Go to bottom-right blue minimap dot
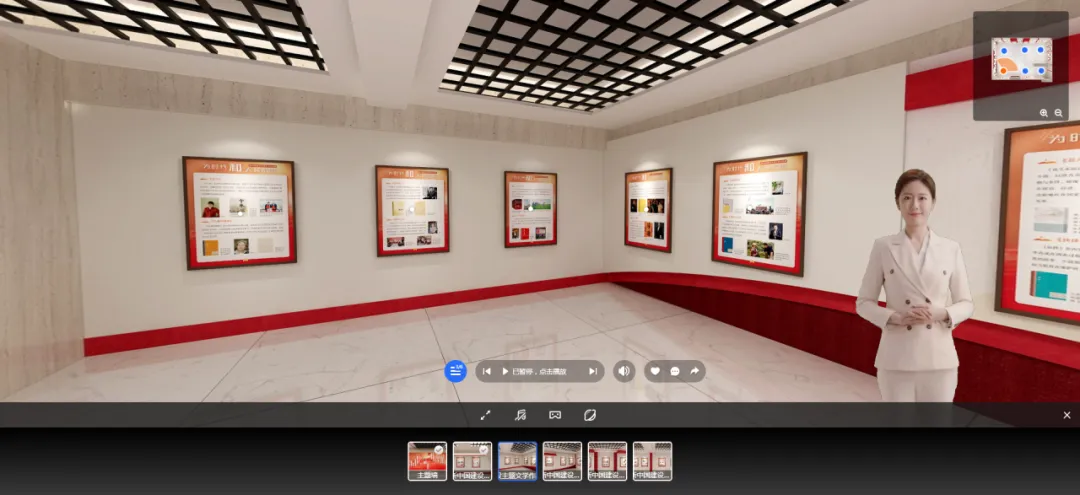 tap(1041, 70)
